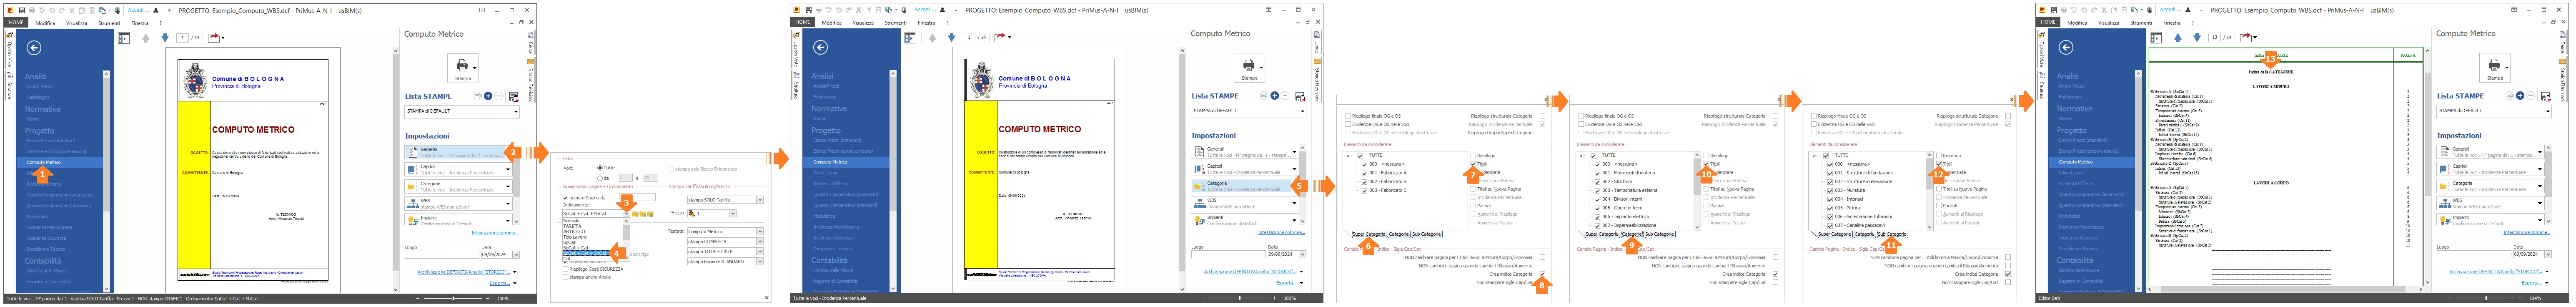Open 'STAMPA di DEFAULT' combo in leftmost window

tap(462, 111)
